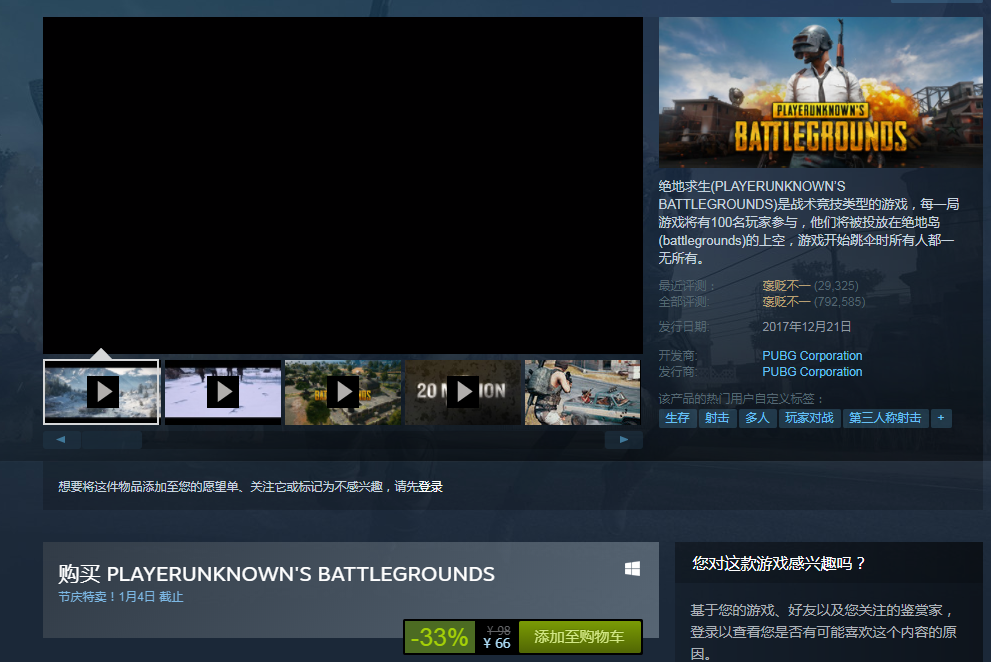Select the 第三人称射击 tag
This screenshot has width=991, height=662.
coord(885,418)
